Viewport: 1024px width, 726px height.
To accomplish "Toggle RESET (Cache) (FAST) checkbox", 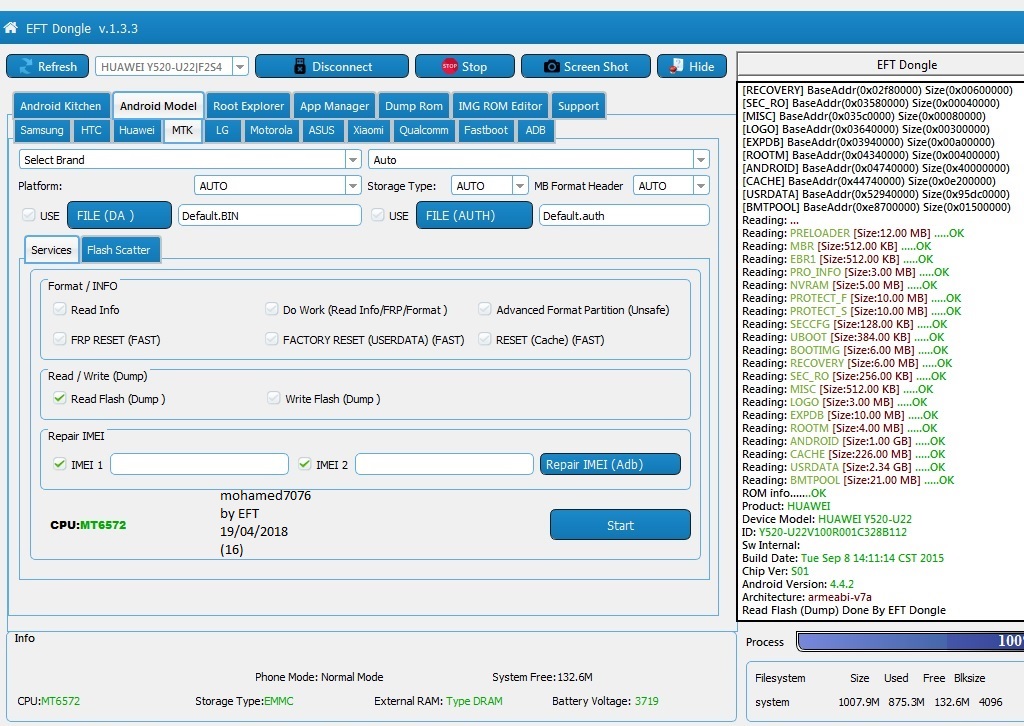I will pyautogui.click(x=485, y=339).
